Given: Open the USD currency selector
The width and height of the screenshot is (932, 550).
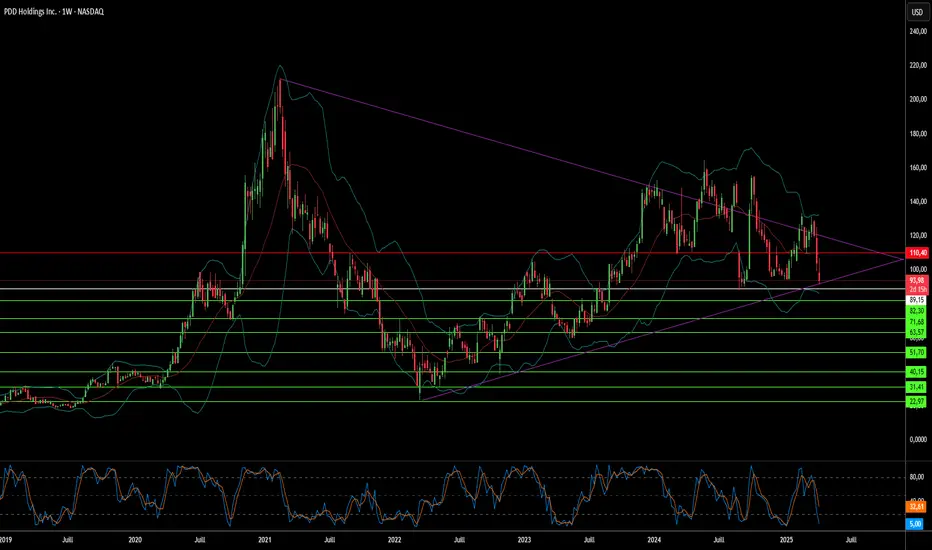Looking at the screenshot, I should tap(915, 12).
